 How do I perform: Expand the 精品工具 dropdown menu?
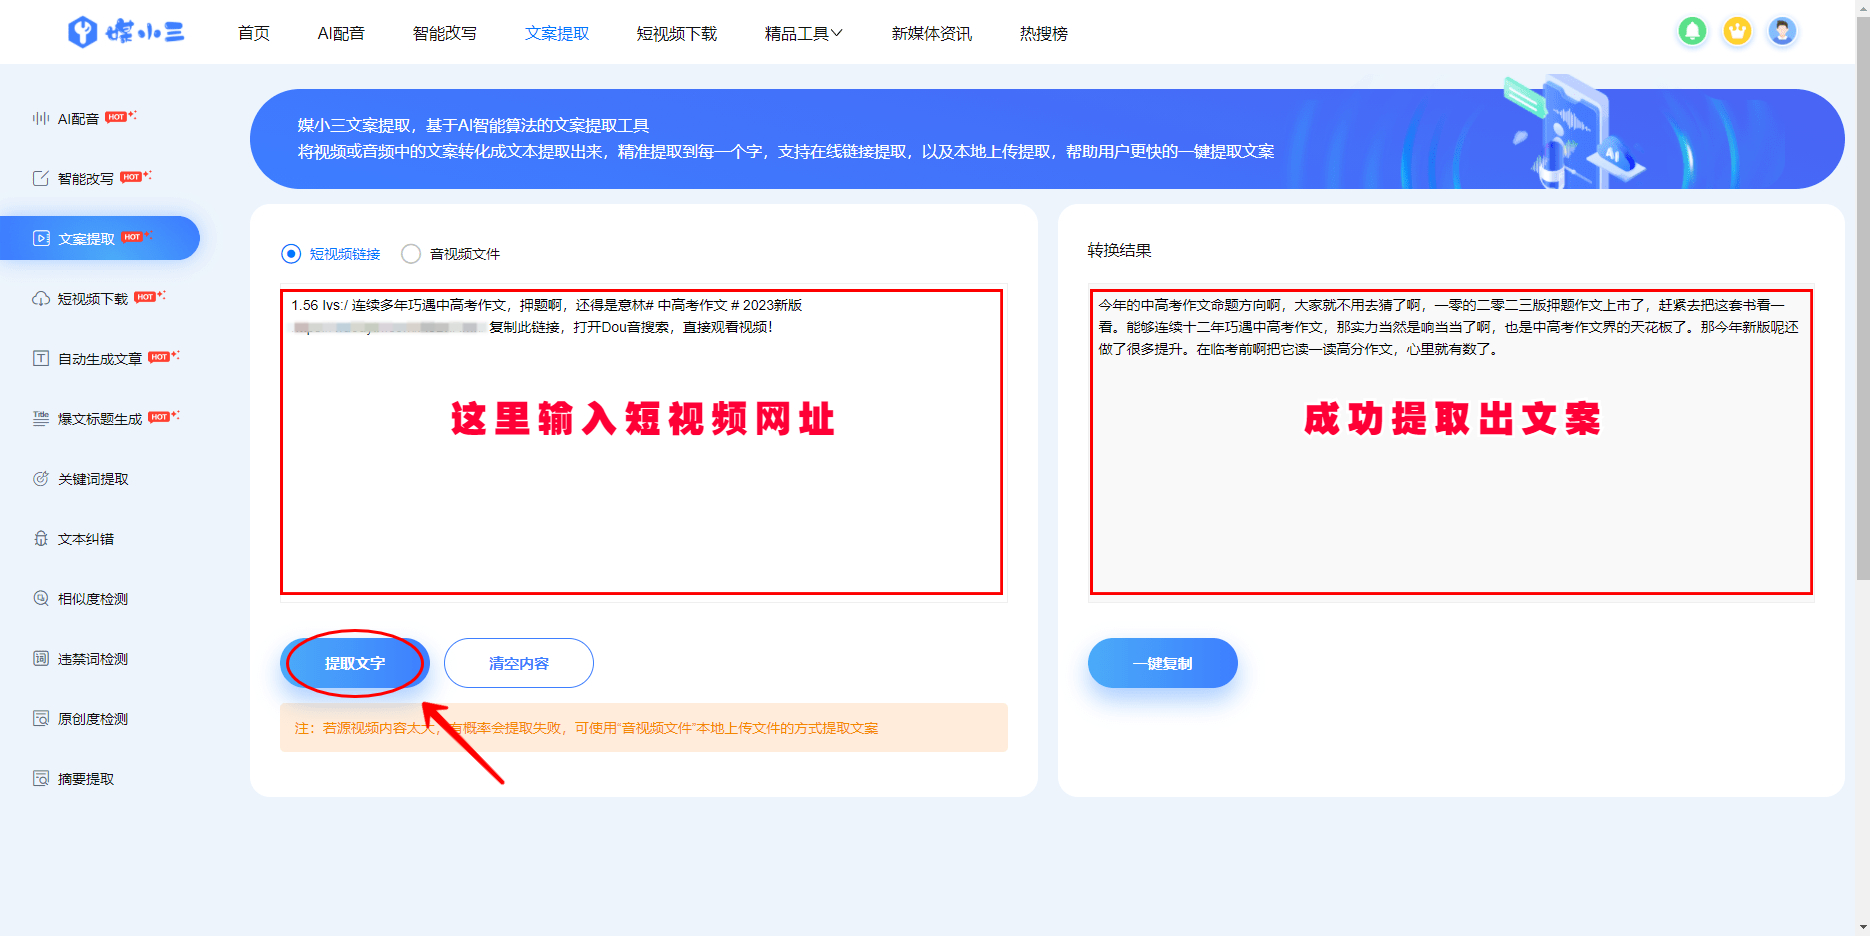click(803, 34)
